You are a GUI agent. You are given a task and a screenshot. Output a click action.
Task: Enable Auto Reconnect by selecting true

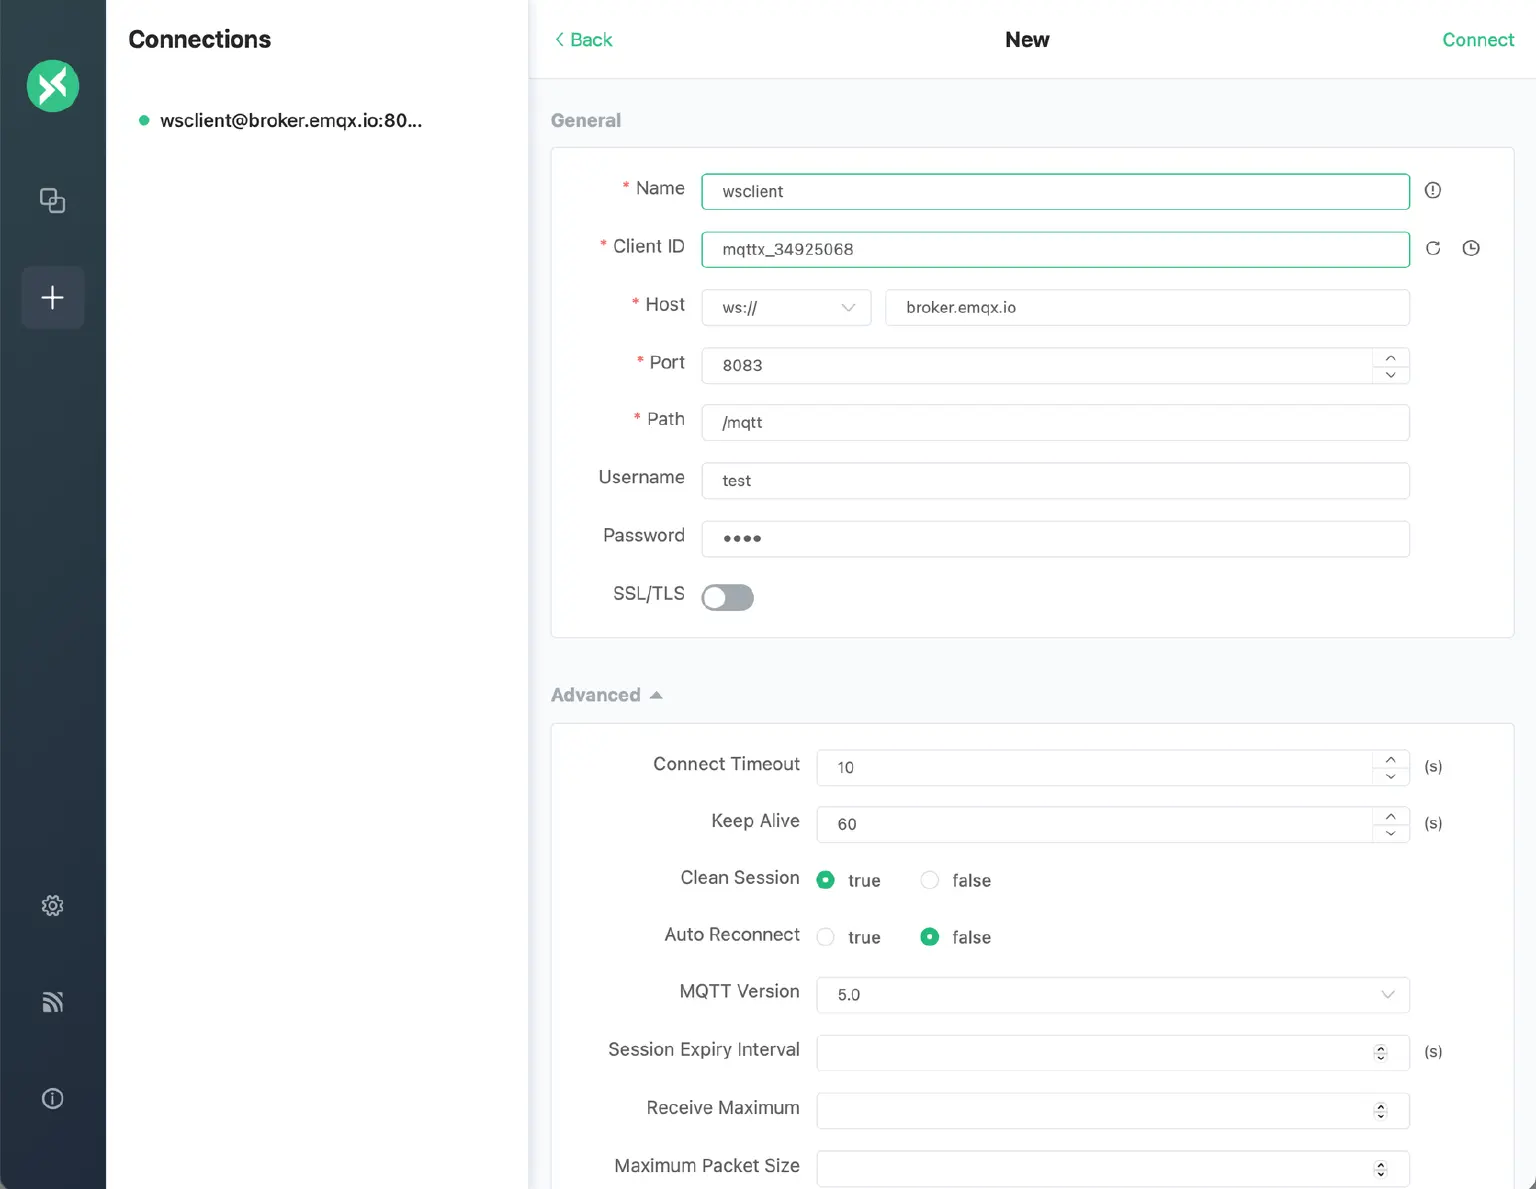click(825, 937)
